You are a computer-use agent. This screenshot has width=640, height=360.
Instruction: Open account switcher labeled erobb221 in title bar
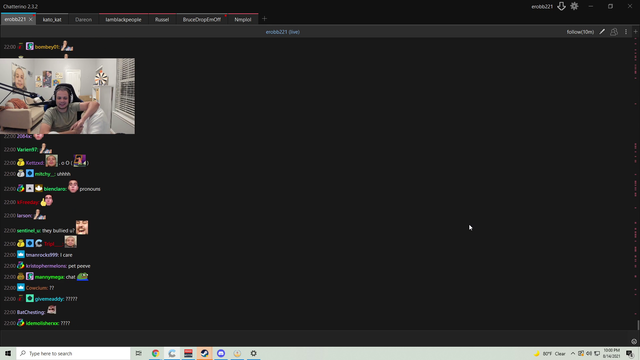(x=542, y=7)
